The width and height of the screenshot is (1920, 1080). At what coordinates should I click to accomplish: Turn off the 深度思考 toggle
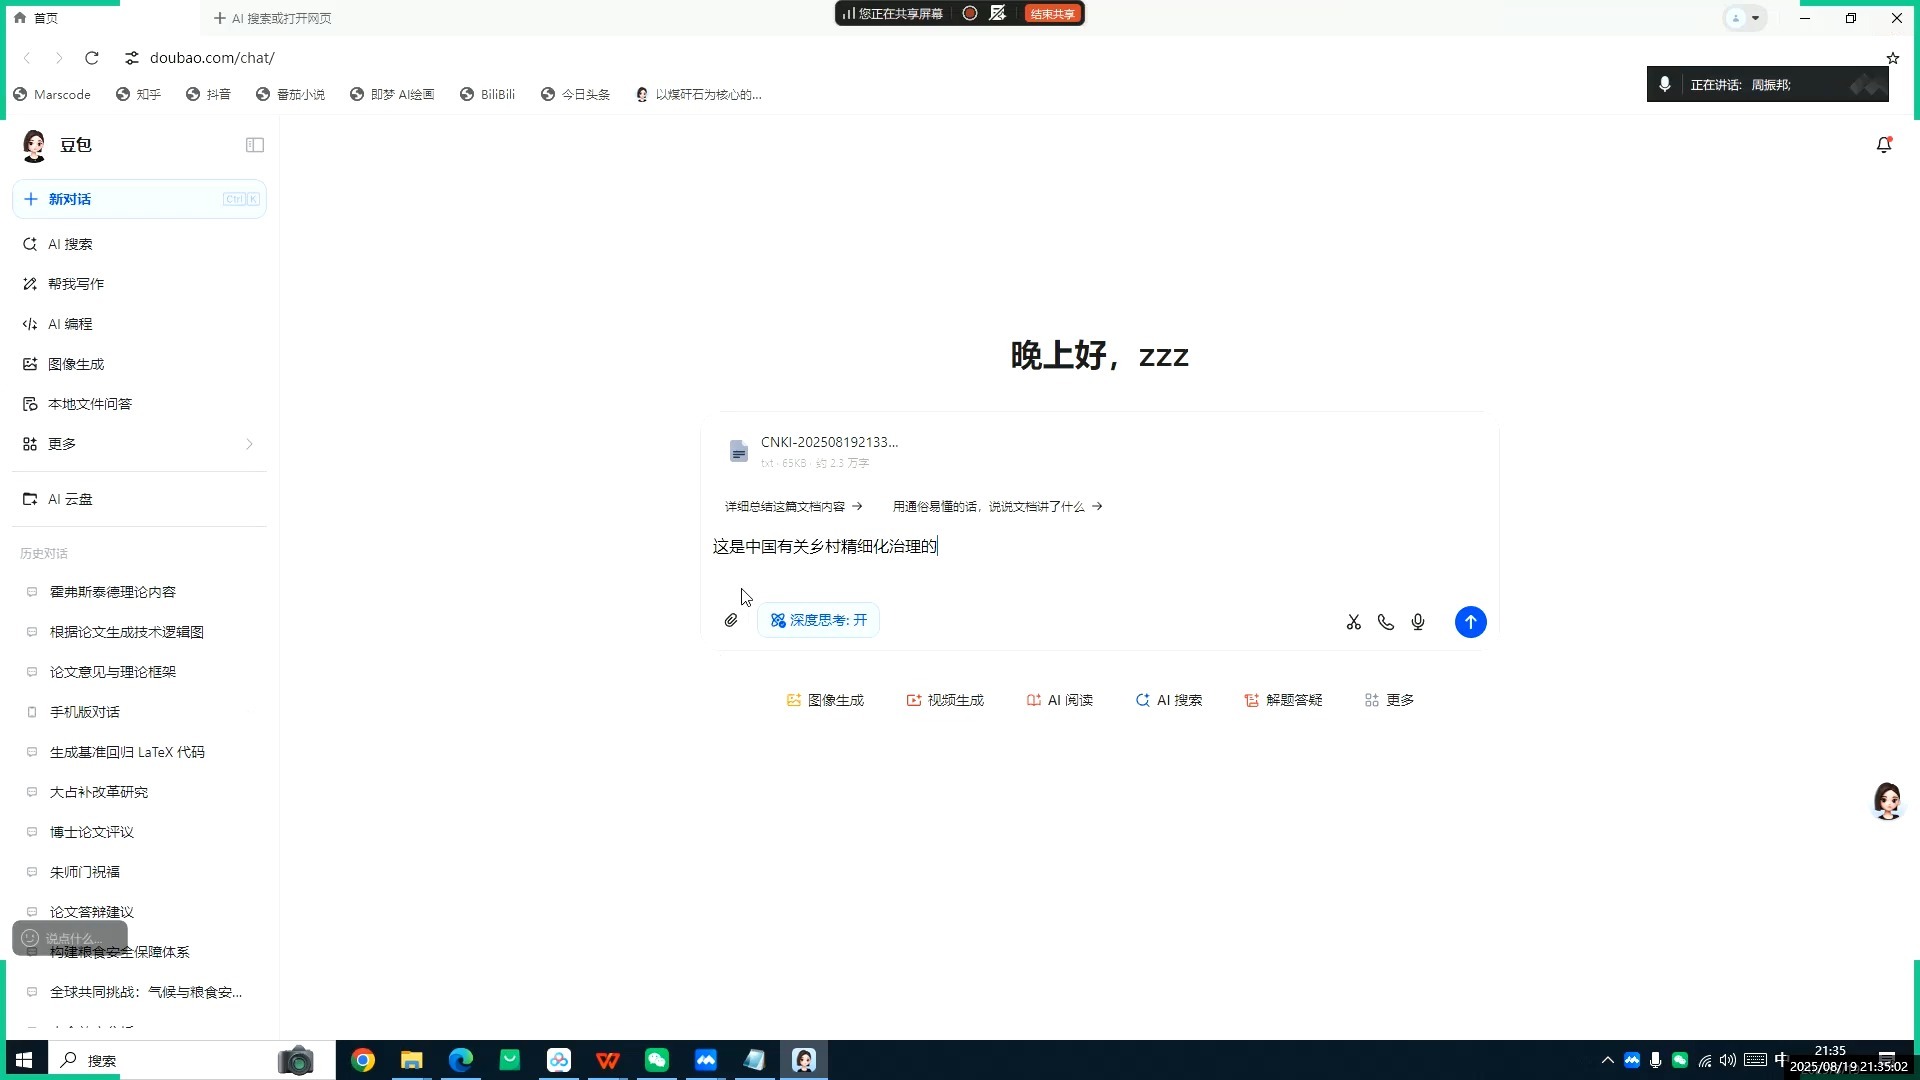[818, 620]
